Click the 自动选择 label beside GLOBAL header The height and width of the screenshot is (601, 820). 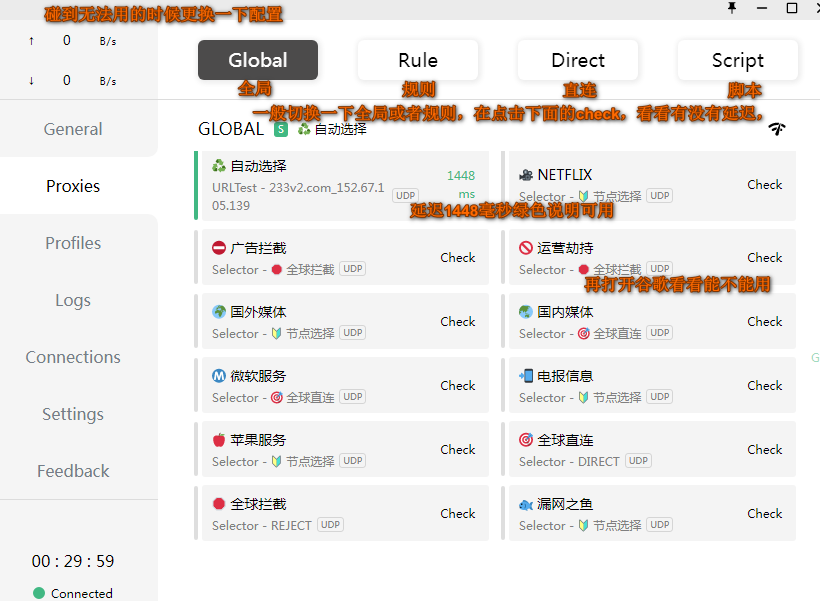coord(340,129)
